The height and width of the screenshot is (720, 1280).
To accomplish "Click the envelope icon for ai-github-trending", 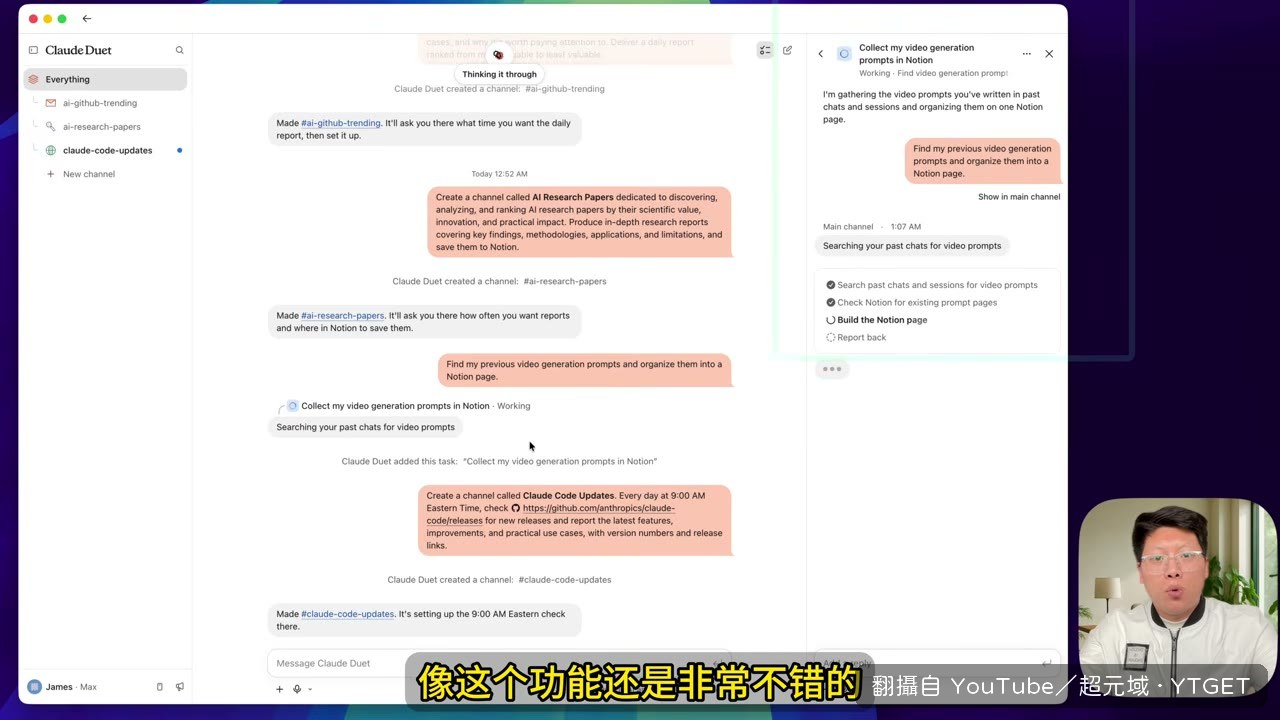I will click(x=51, y=103).
